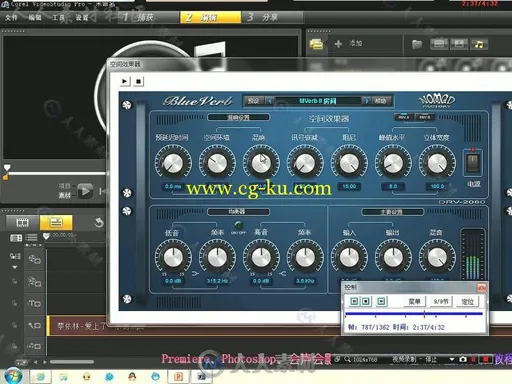Click the blue progress bar in control window

pos(414,314)
